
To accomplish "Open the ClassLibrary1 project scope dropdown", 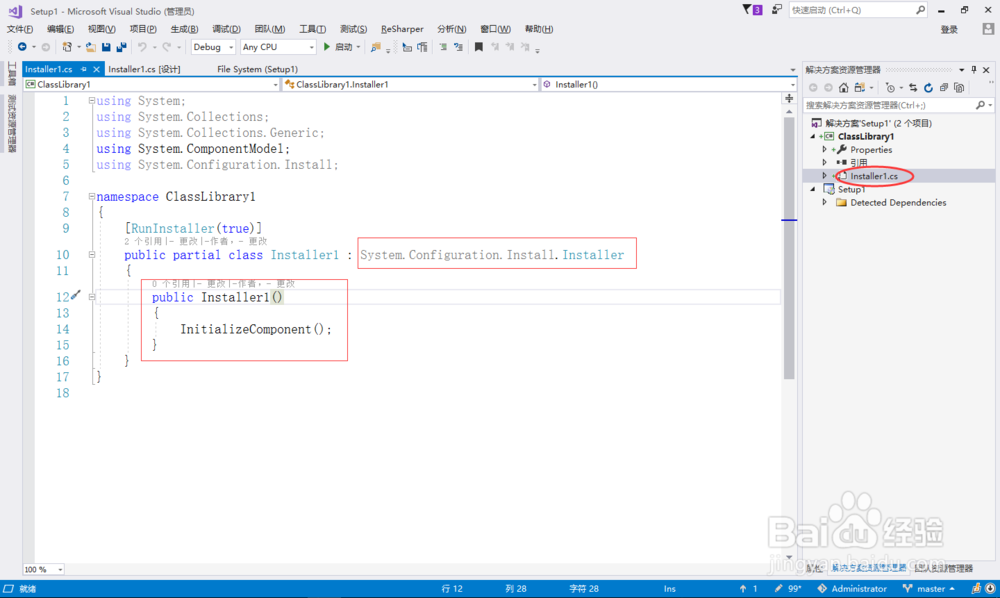I will tap(152, 84).
